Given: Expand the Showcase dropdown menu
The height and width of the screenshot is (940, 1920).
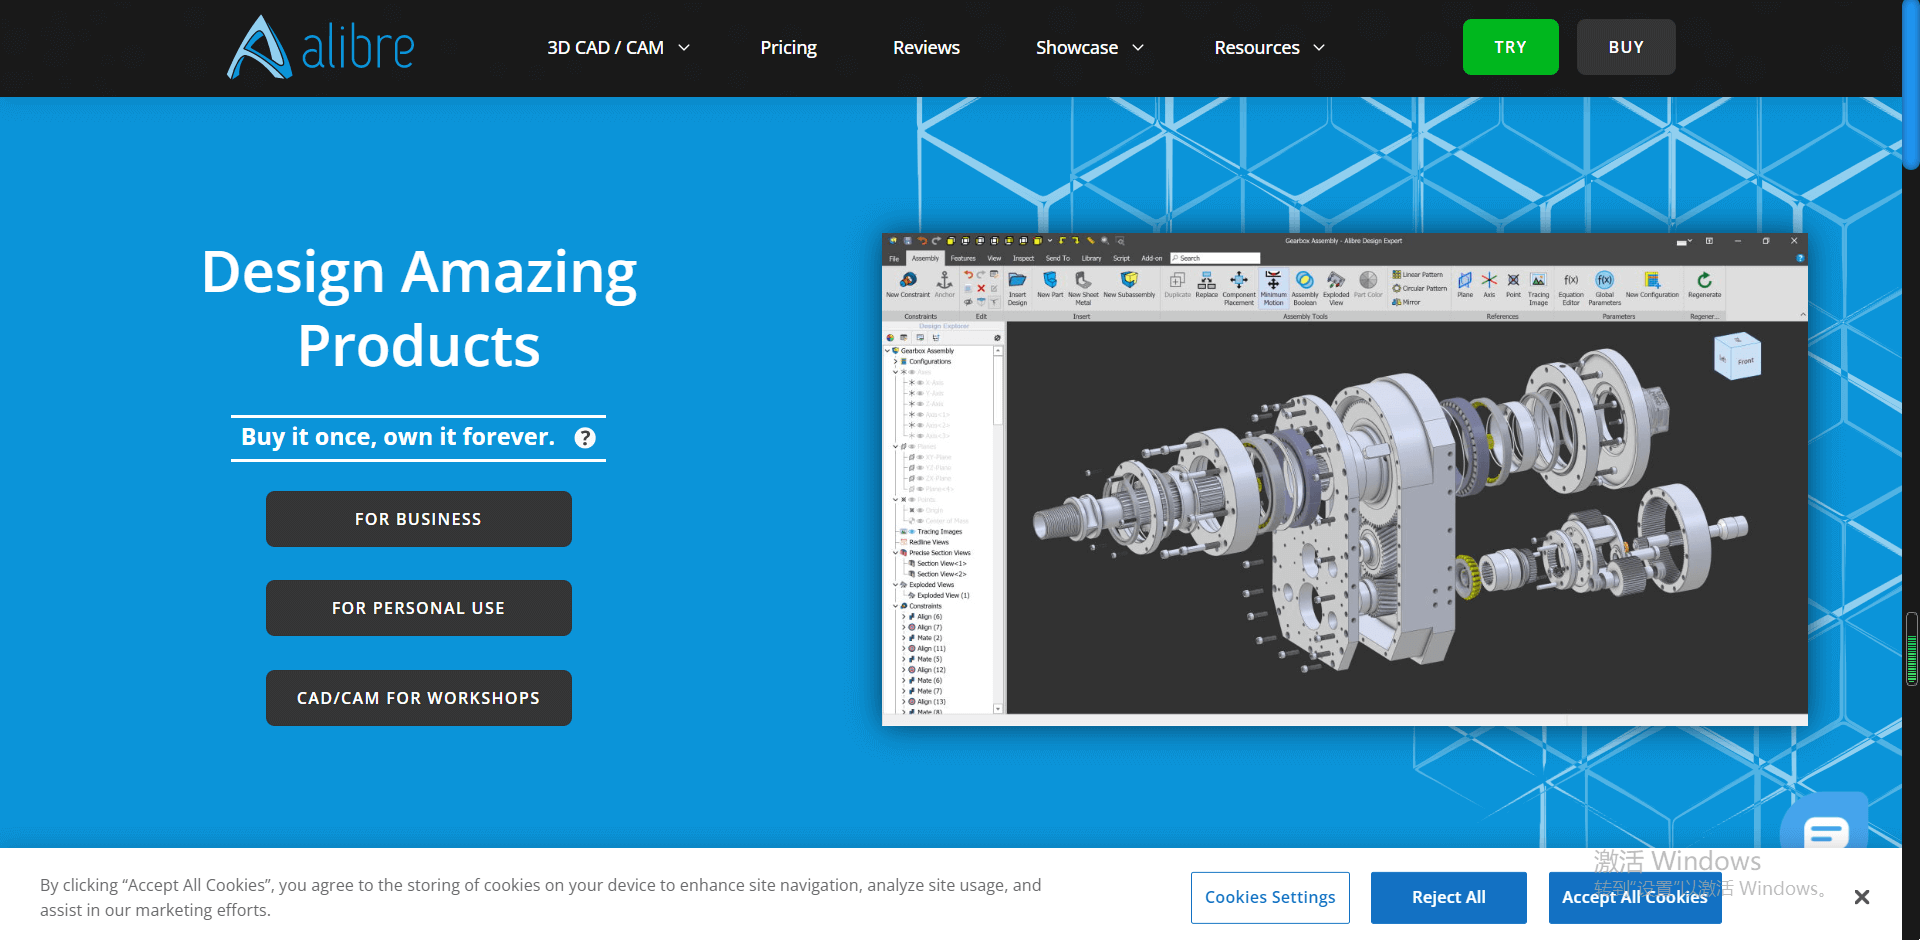Looking at the screenshot, I should click(1089, 48).
